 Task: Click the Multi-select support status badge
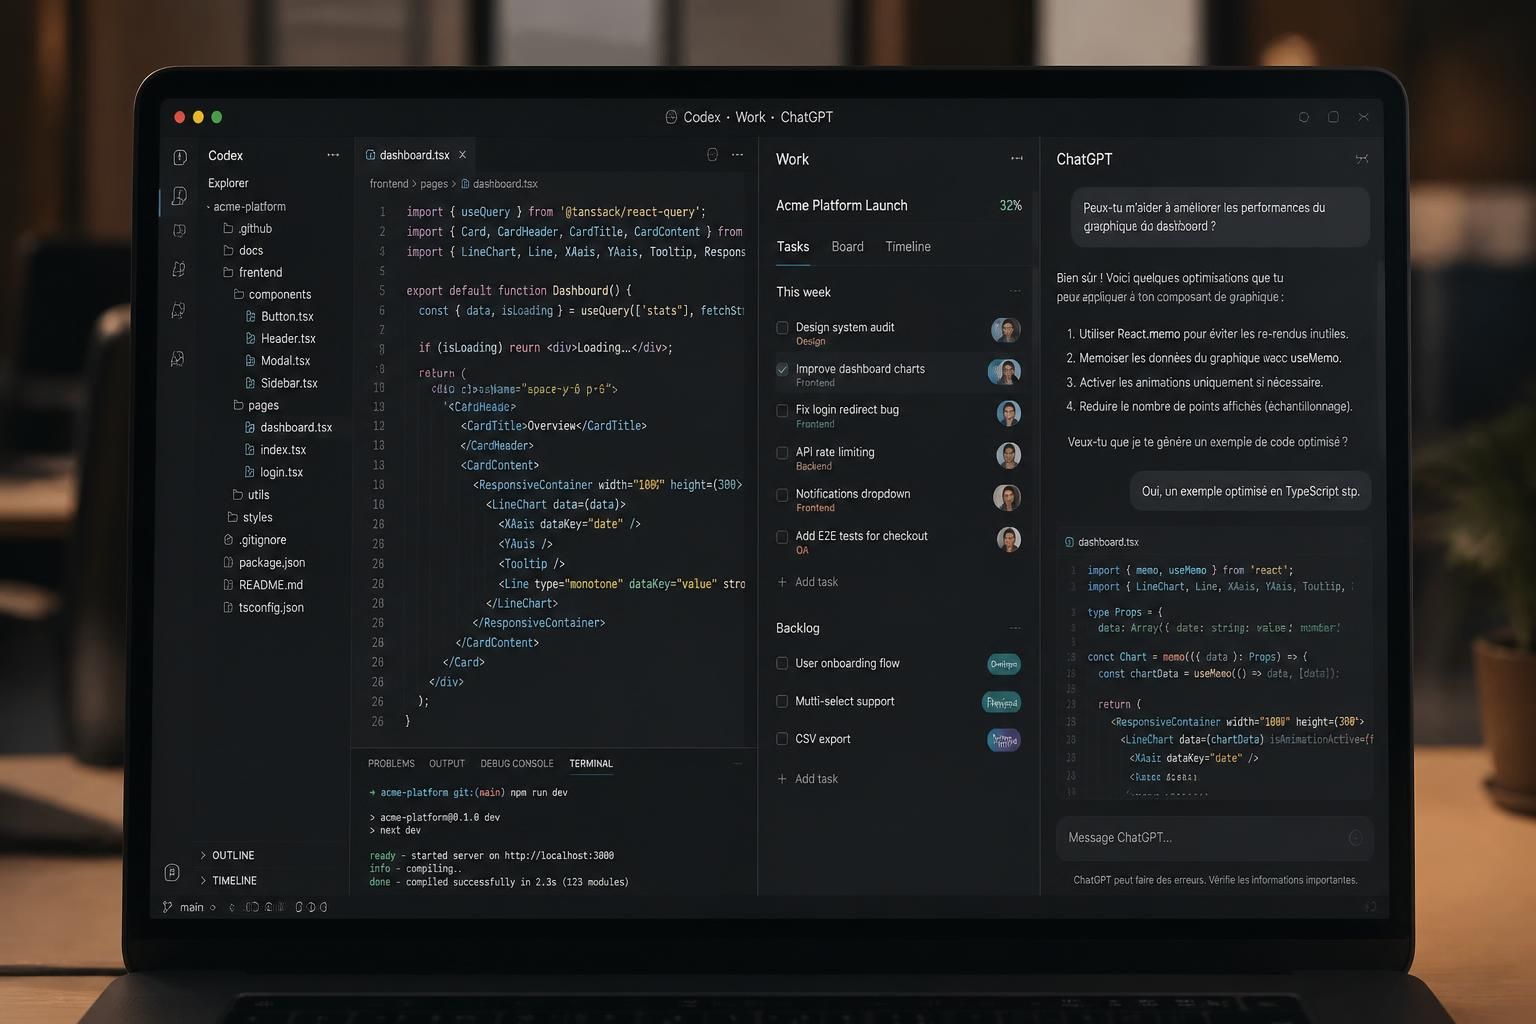(1001, 702)
